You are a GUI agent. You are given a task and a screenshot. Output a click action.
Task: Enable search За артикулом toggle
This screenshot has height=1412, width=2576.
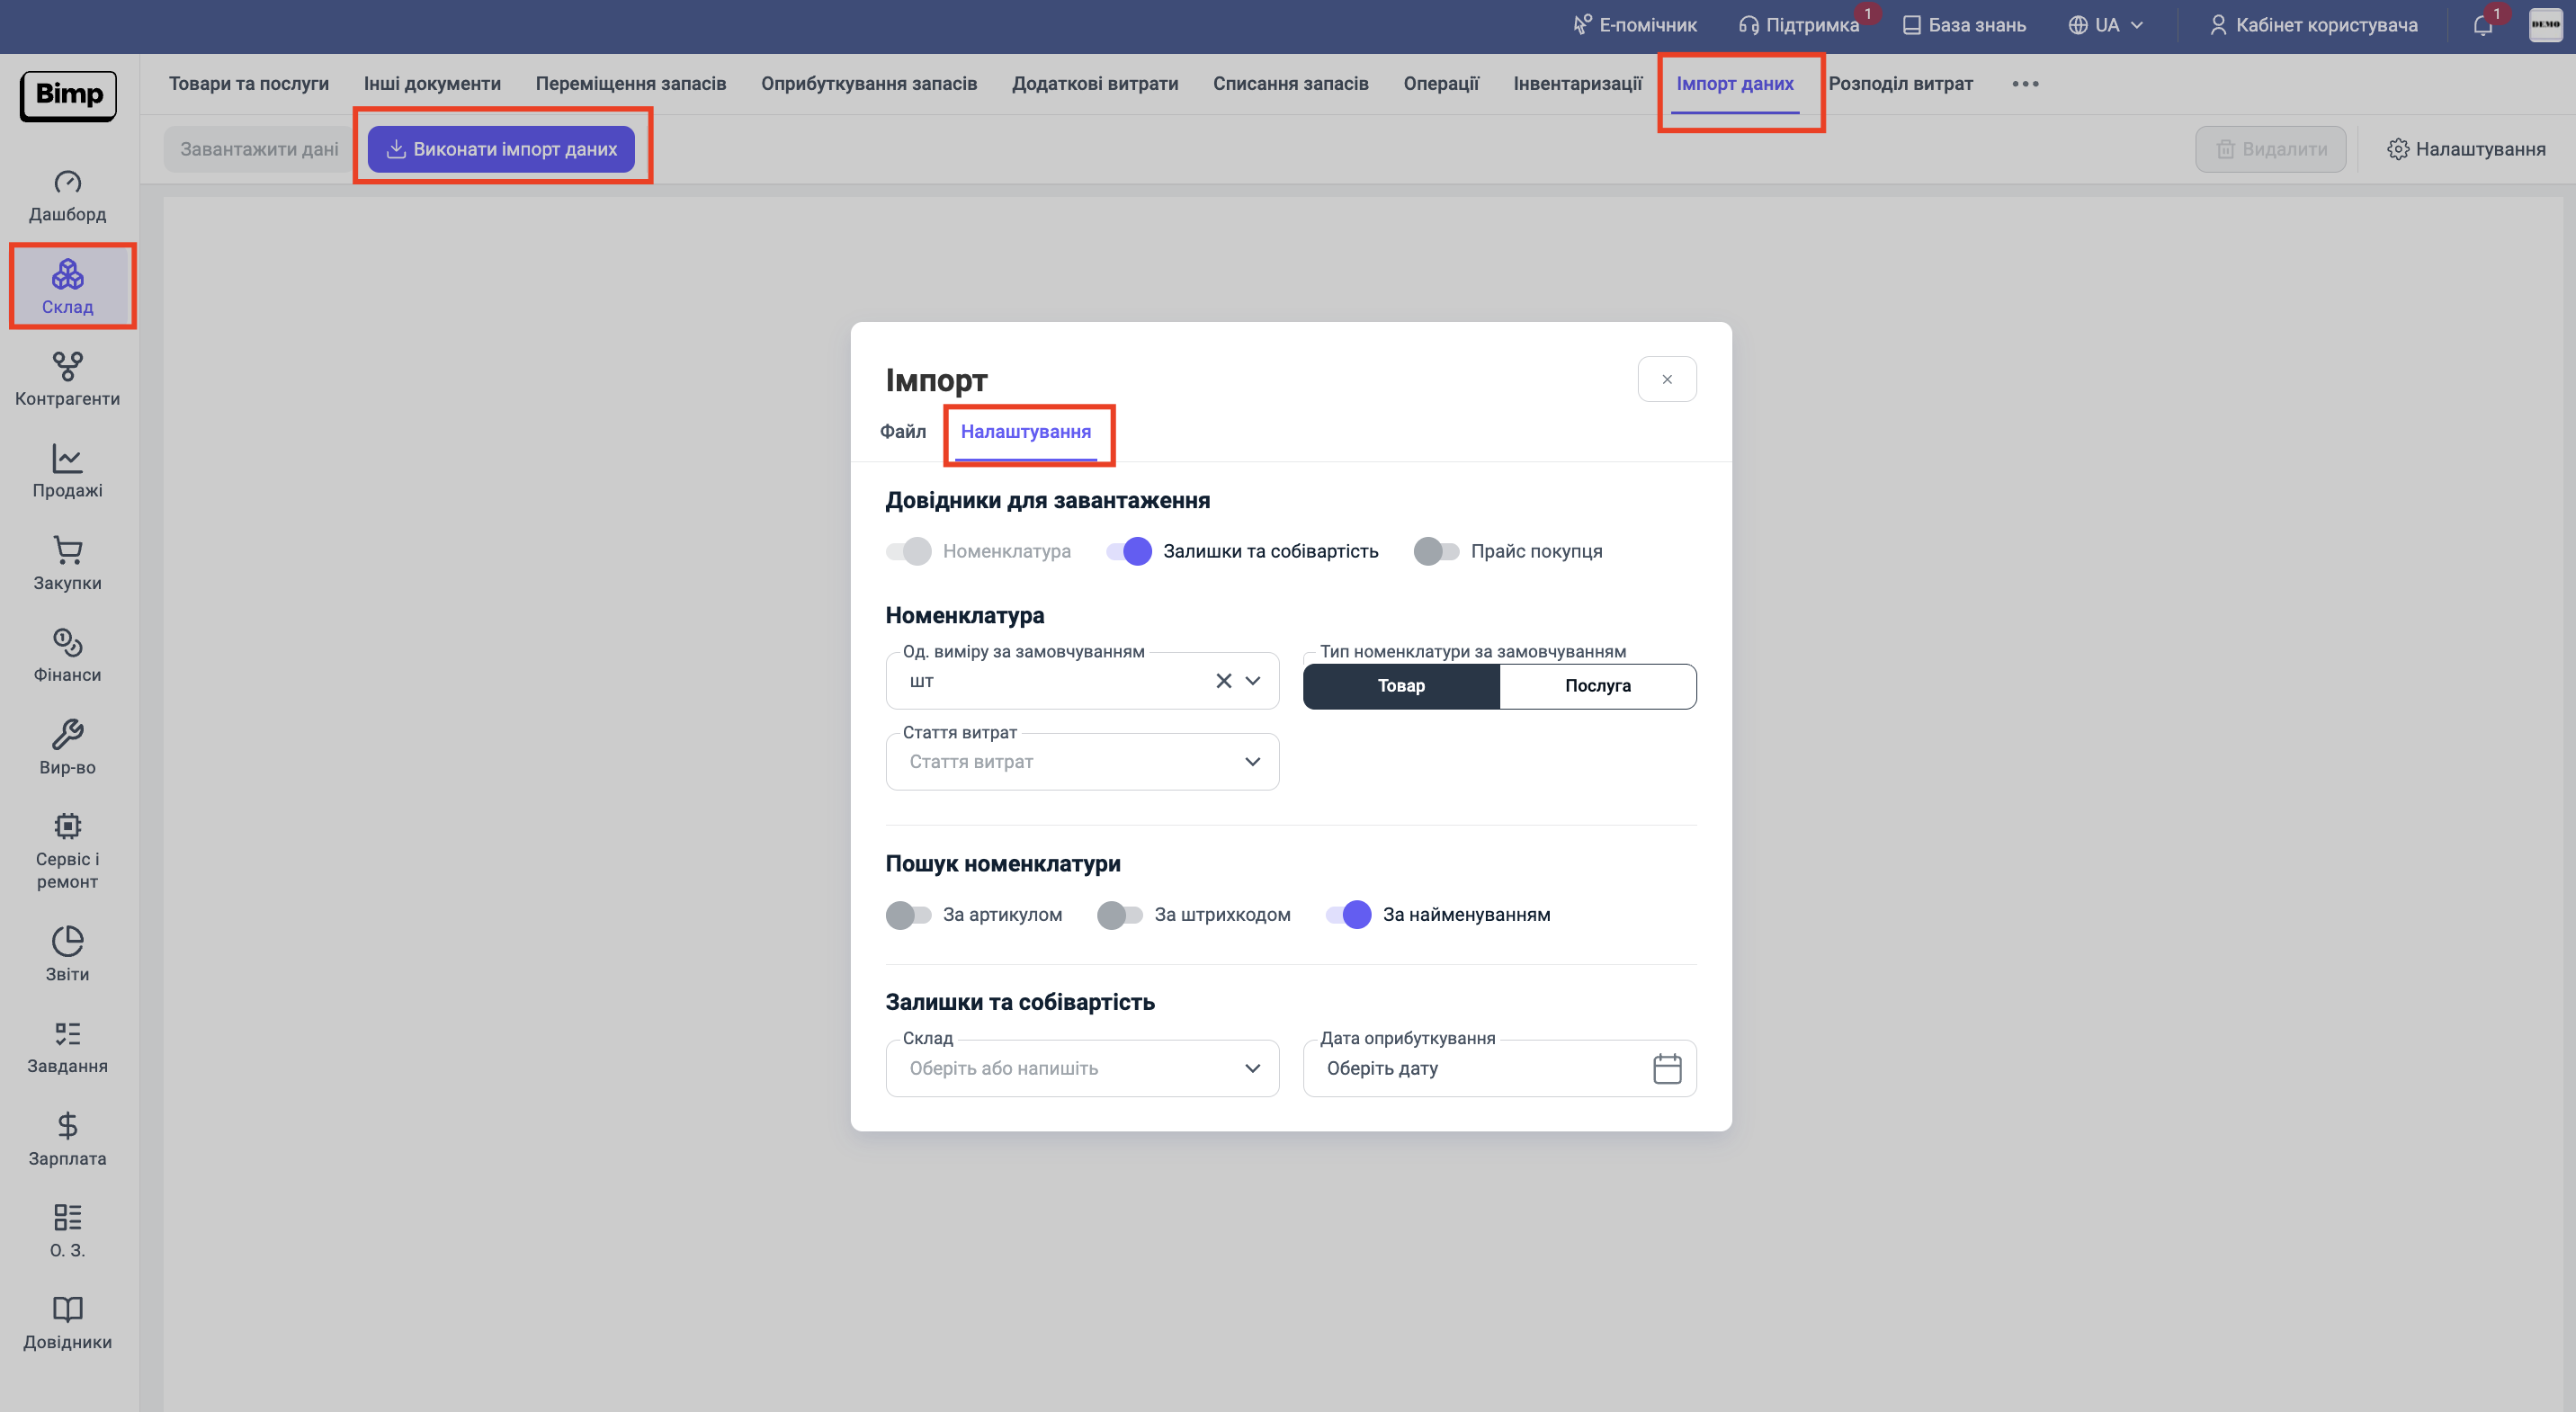pyautogui.click(x=908, y=914)
